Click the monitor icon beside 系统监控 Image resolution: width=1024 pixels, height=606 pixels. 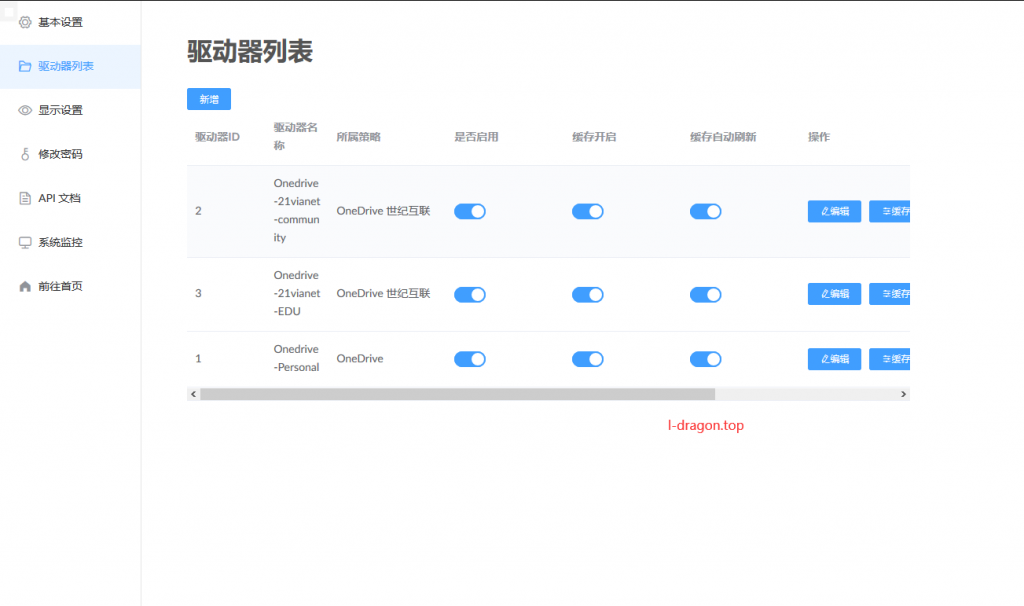(x=26, y=242)
